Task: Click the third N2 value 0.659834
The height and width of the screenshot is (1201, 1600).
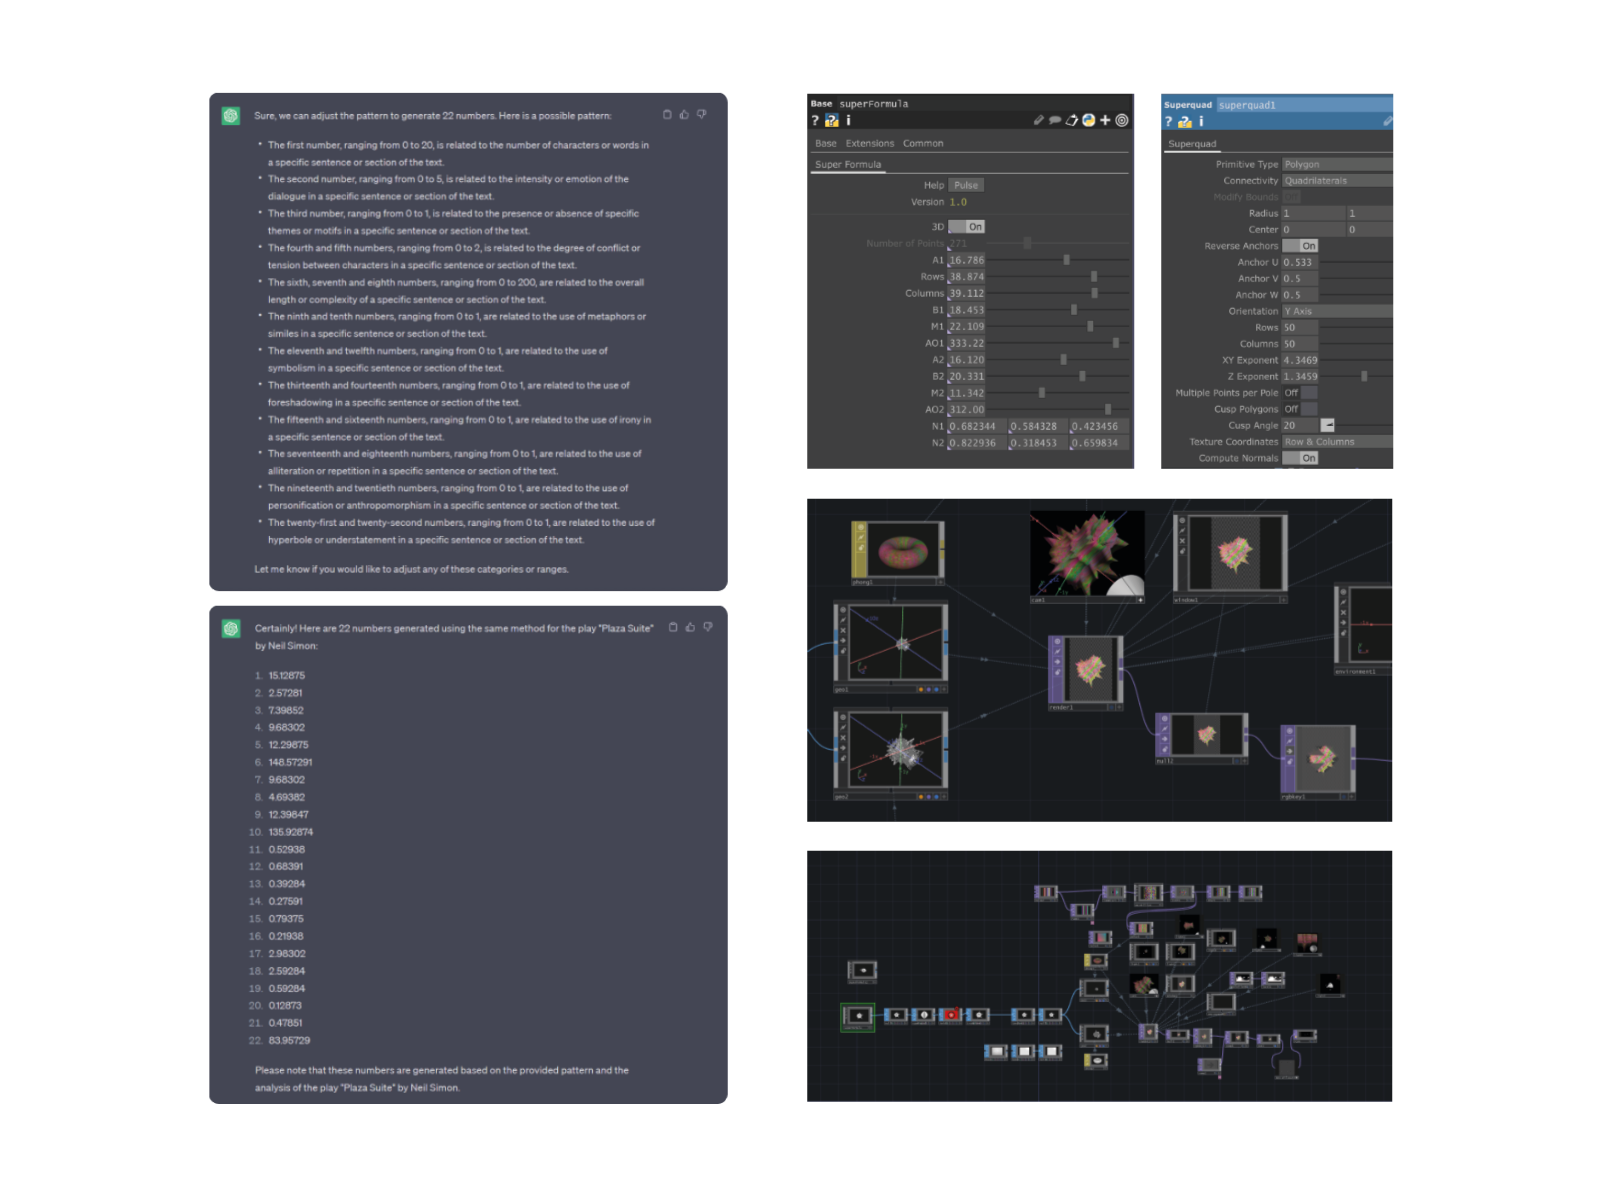Action: (1098, 443)
